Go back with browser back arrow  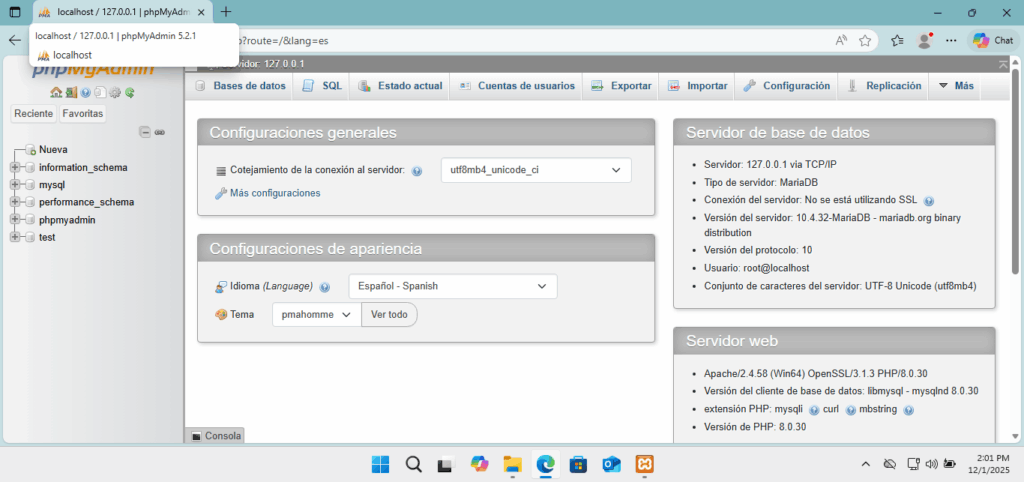14,40
